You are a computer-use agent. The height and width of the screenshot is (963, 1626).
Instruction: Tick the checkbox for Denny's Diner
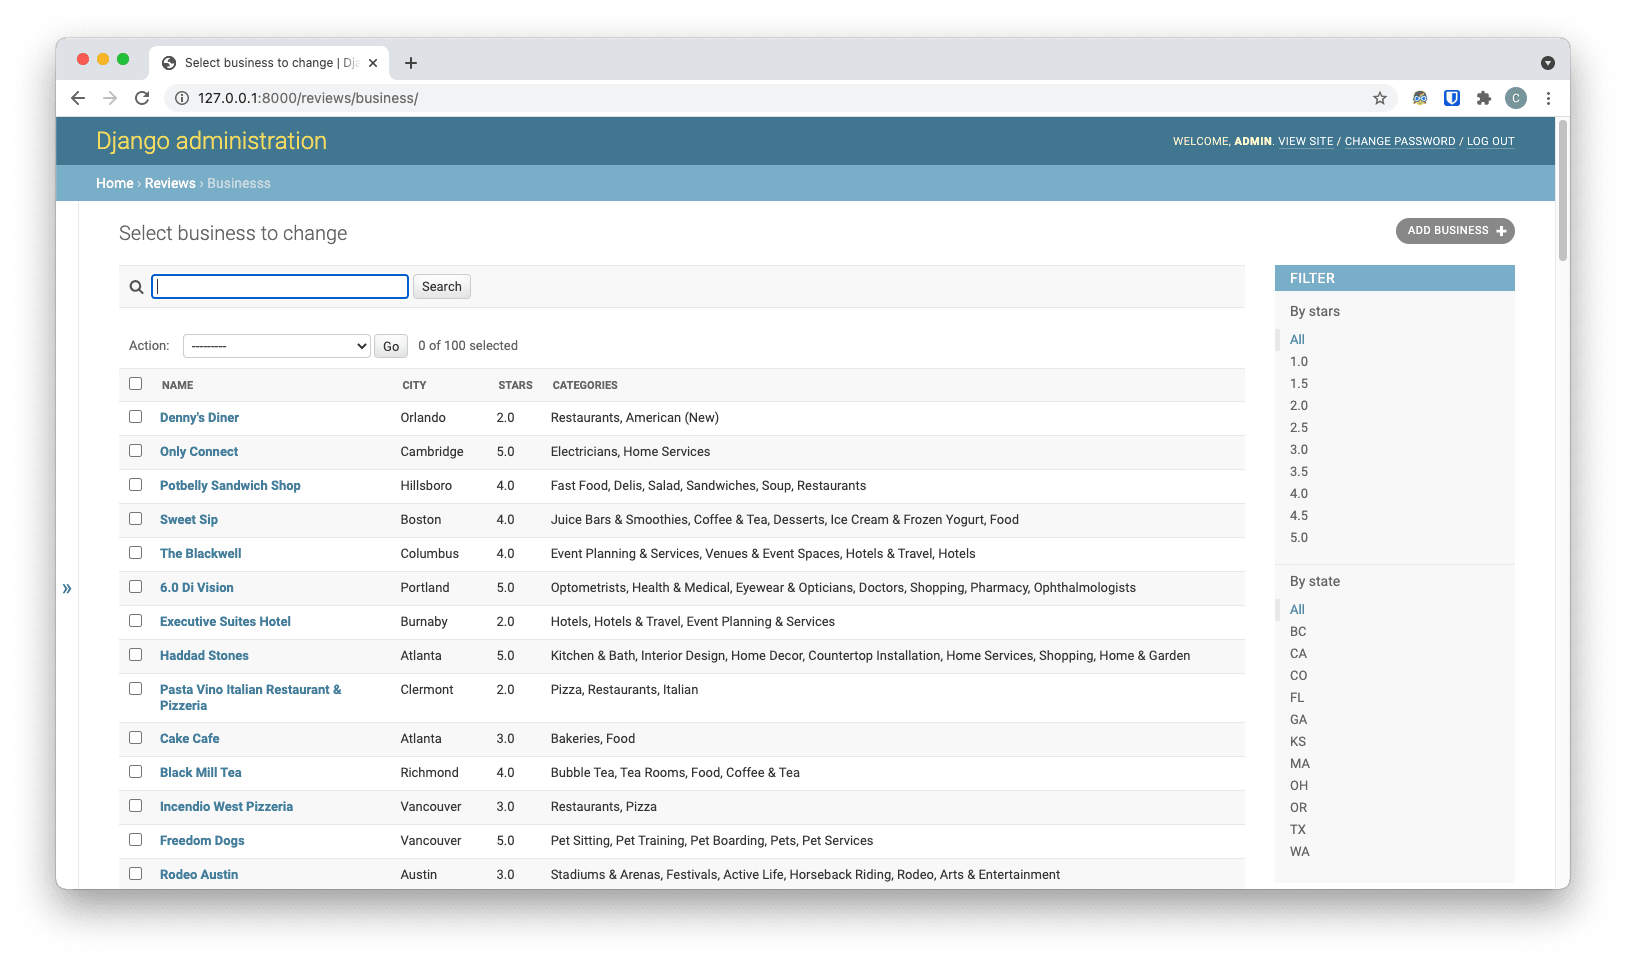click(x=136, y=417)
